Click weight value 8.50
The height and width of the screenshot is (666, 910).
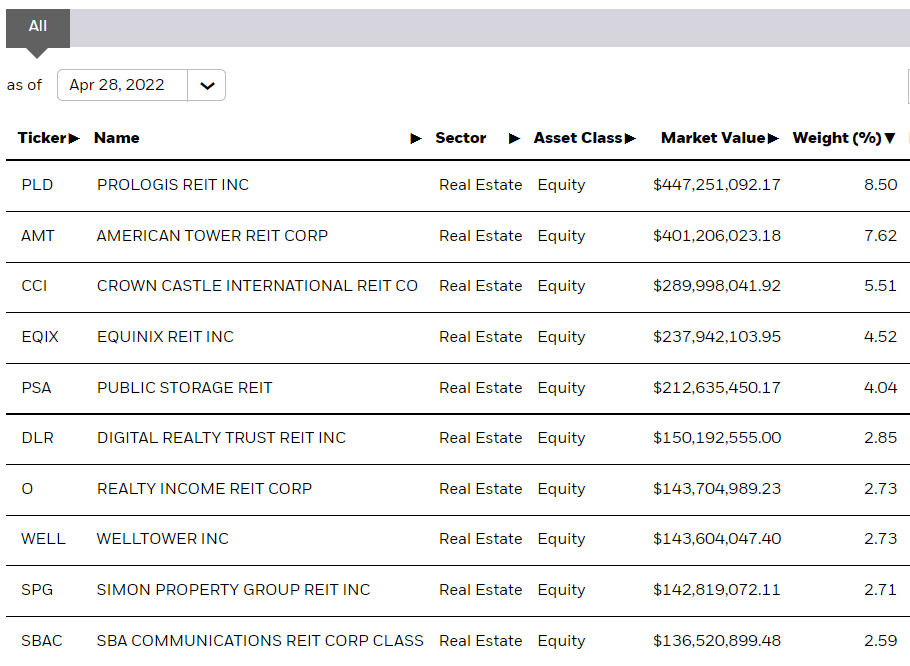point(880,185)
